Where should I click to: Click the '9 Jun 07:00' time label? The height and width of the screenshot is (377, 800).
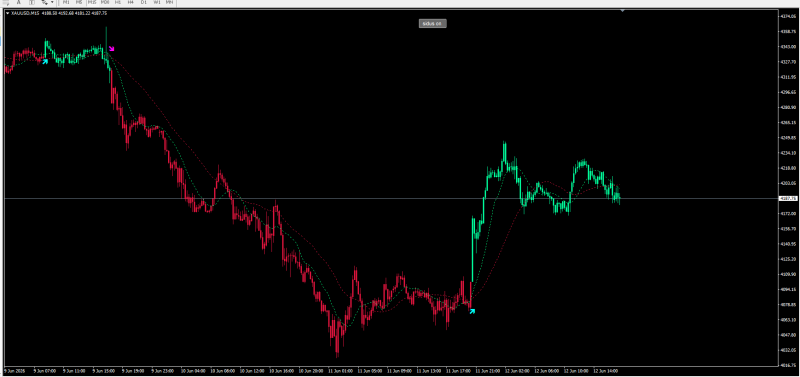[x=44, y=371]
